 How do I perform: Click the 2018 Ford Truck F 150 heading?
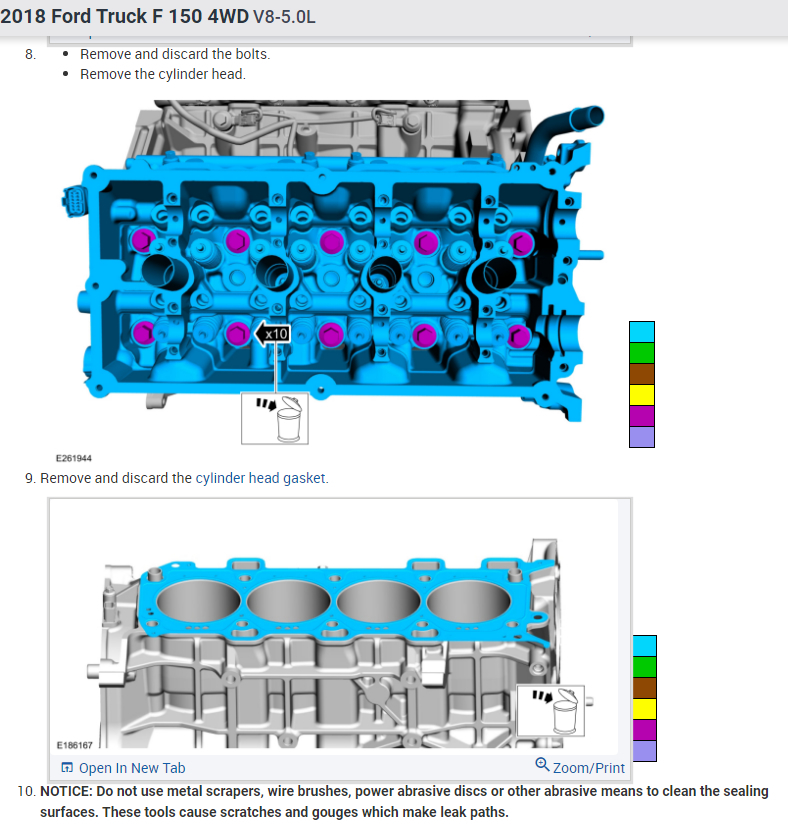pyautogui.click(x=158, y=17)
